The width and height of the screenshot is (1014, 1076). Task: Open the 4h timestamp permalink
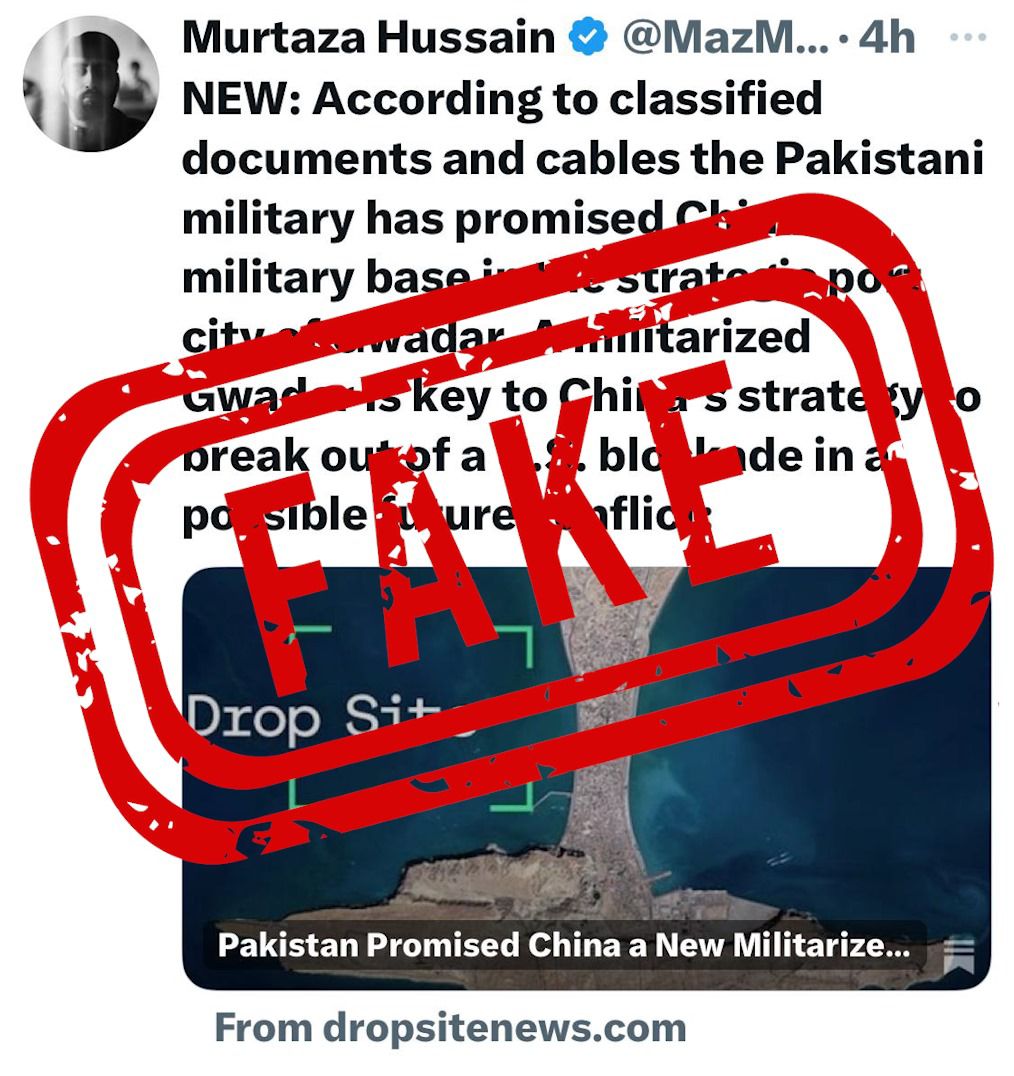(x=887, y=37)
